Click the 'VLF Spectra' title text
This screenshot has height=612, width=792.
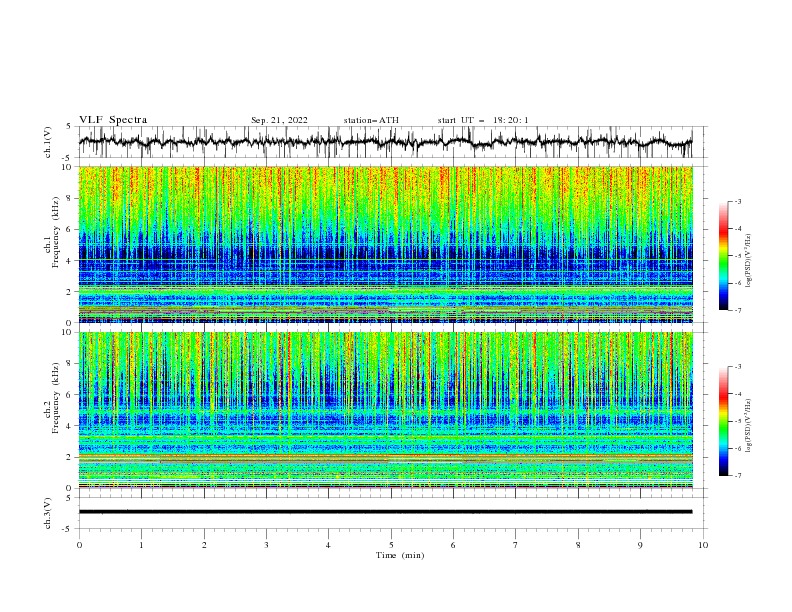point(113,120)
